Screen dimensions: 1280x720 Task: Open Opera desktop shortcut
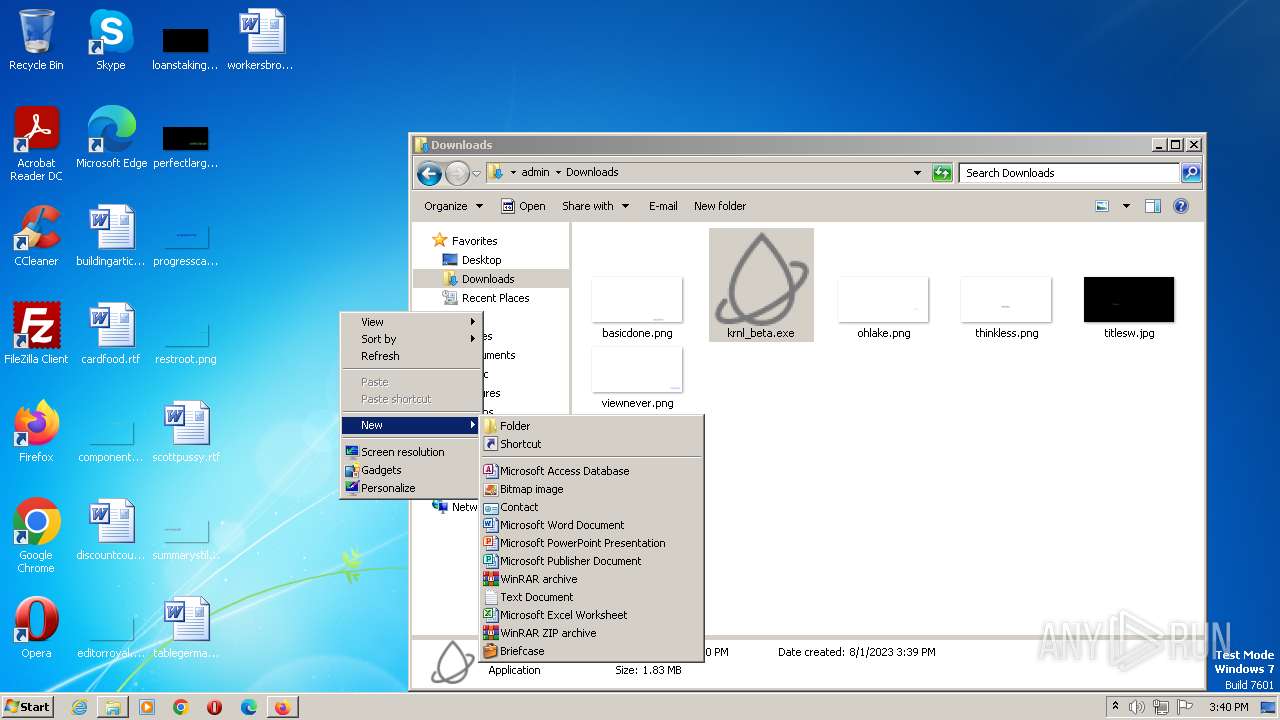coord(36,627)
